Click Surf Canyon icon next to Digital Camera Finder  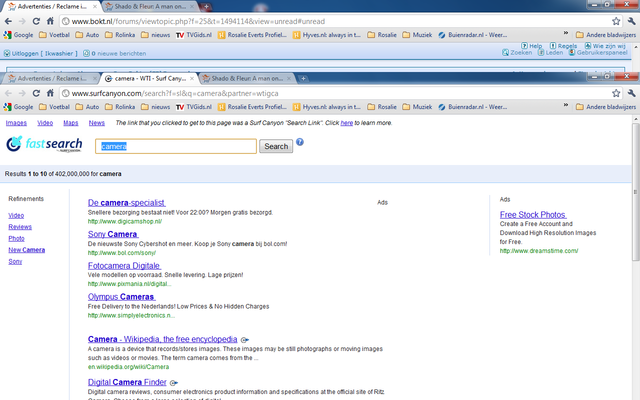pyautogui.click(x=174, y=383)
